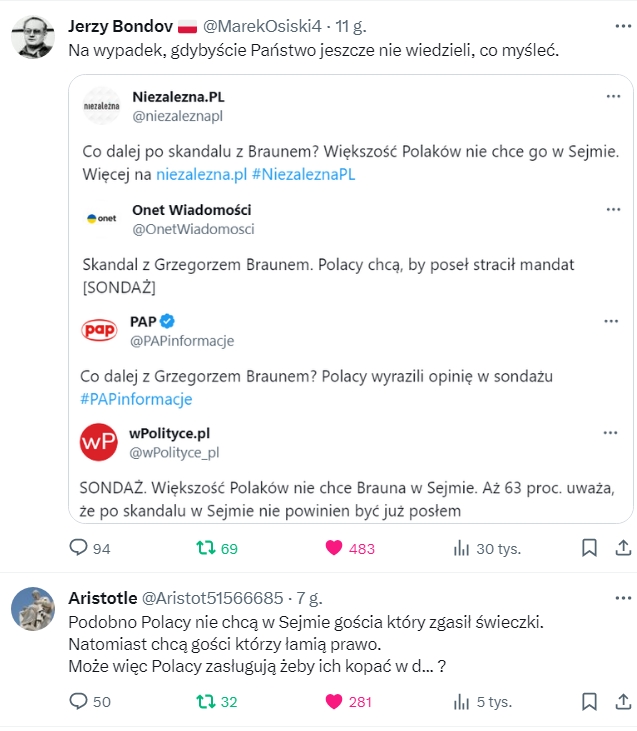This screenshot has height=731, width=637.
Task: Bookmark Jerzy Bondov's post
Action: (x=590, y=548)
